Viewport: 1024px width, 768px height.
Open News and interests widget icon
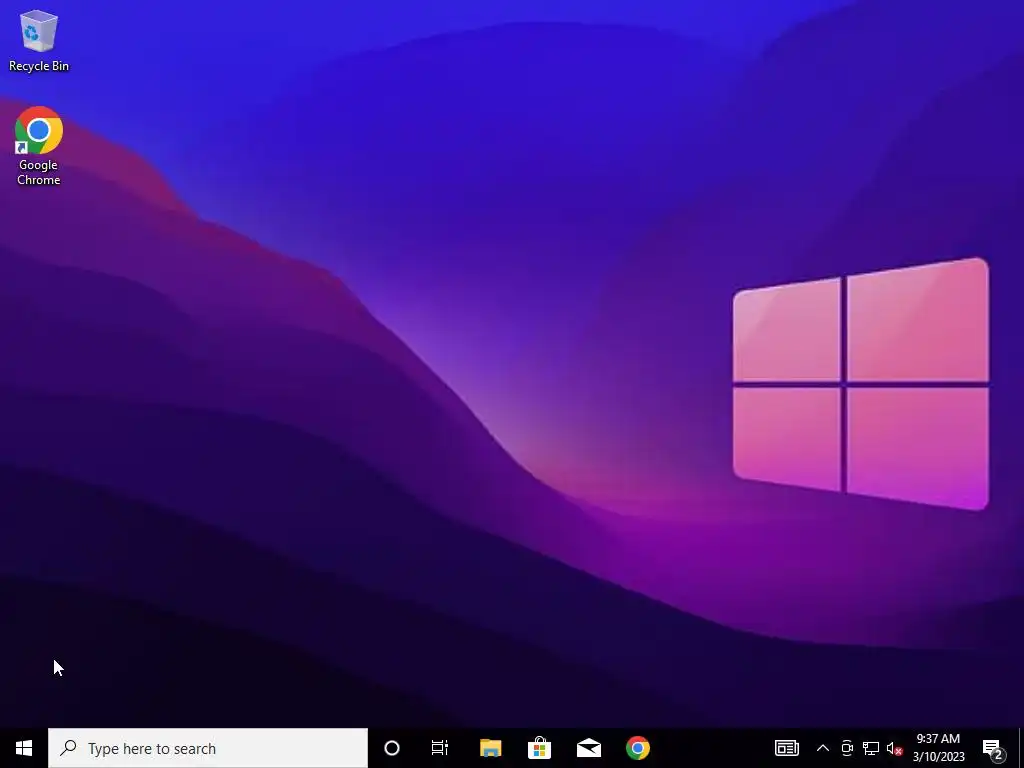(x=786, y=748)
